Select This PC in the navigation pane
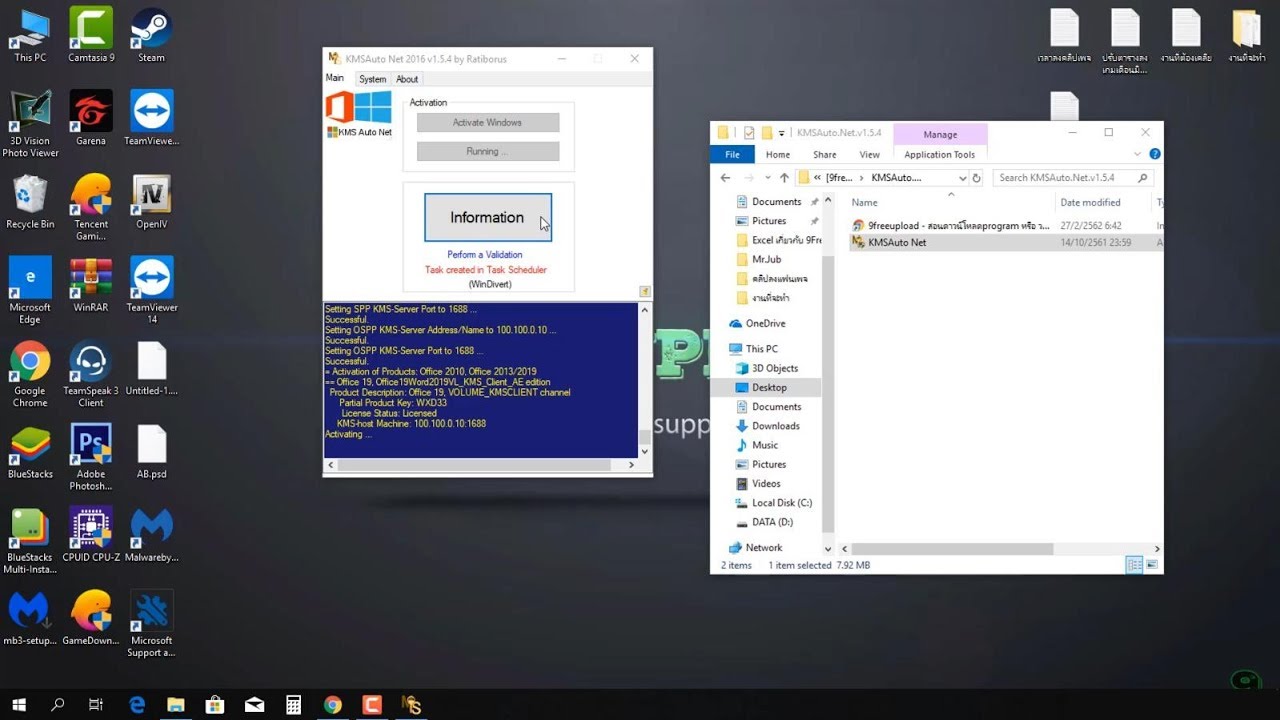Screen dimensions: 1280x720 (x=761, y=349)
